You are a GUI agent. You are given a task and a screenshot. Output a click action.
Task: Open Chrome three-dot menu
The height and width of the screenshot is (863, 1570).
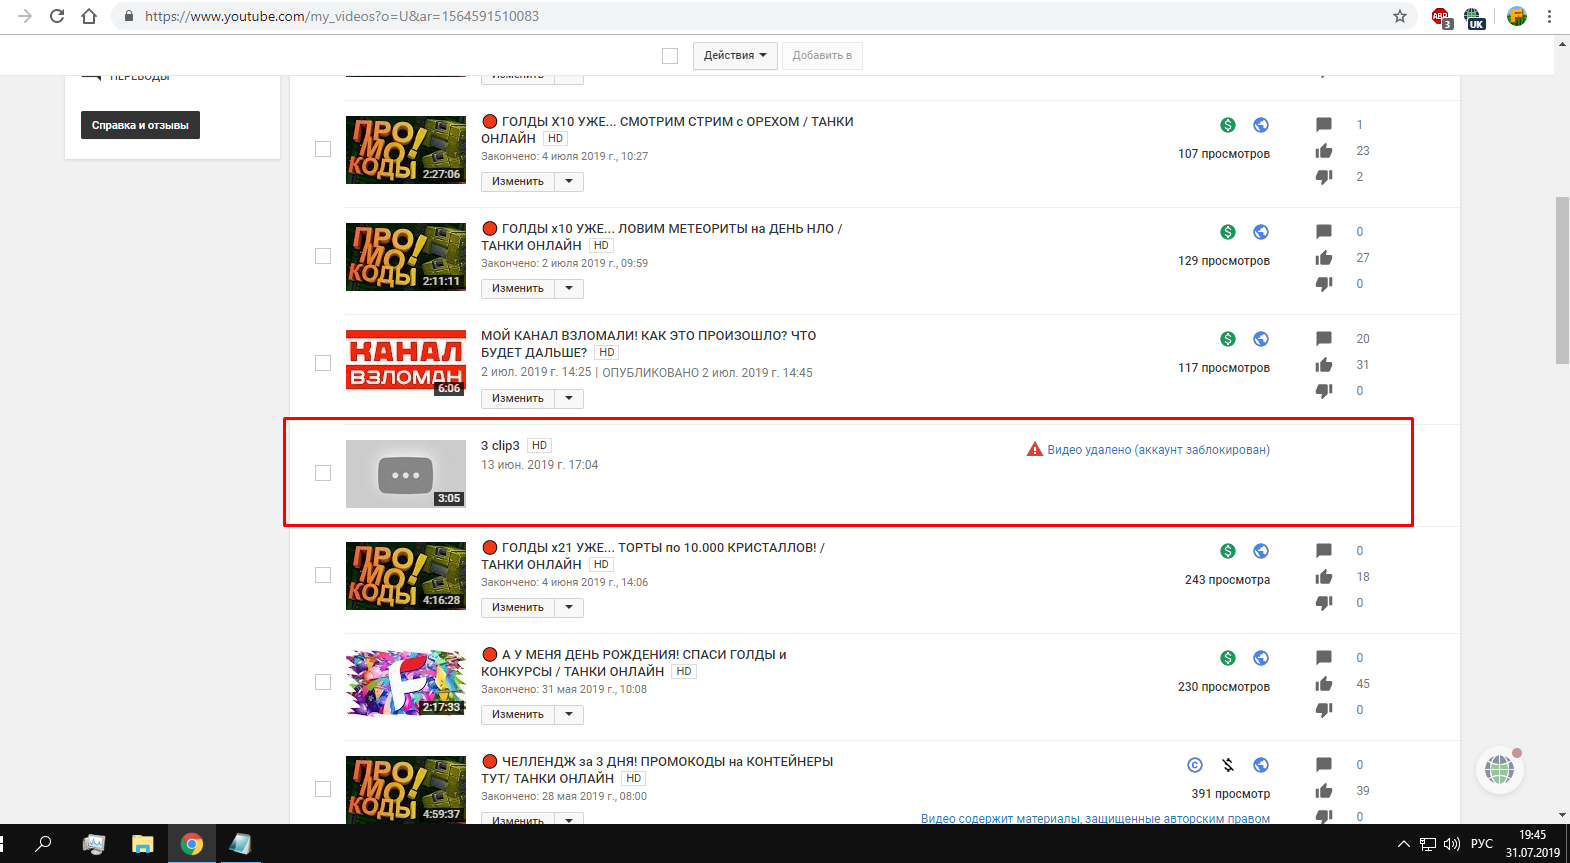click(x=1549, y=16)
